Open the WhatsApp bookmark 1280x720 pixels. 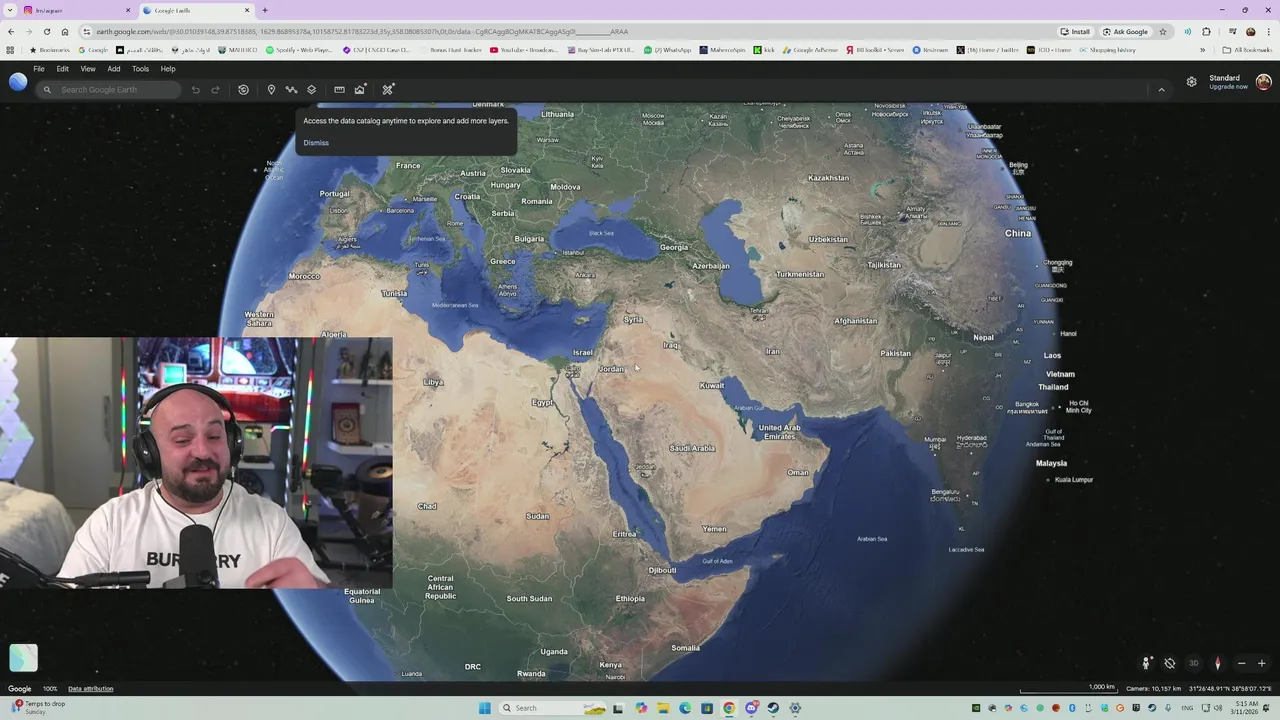[x=668, y=50]
